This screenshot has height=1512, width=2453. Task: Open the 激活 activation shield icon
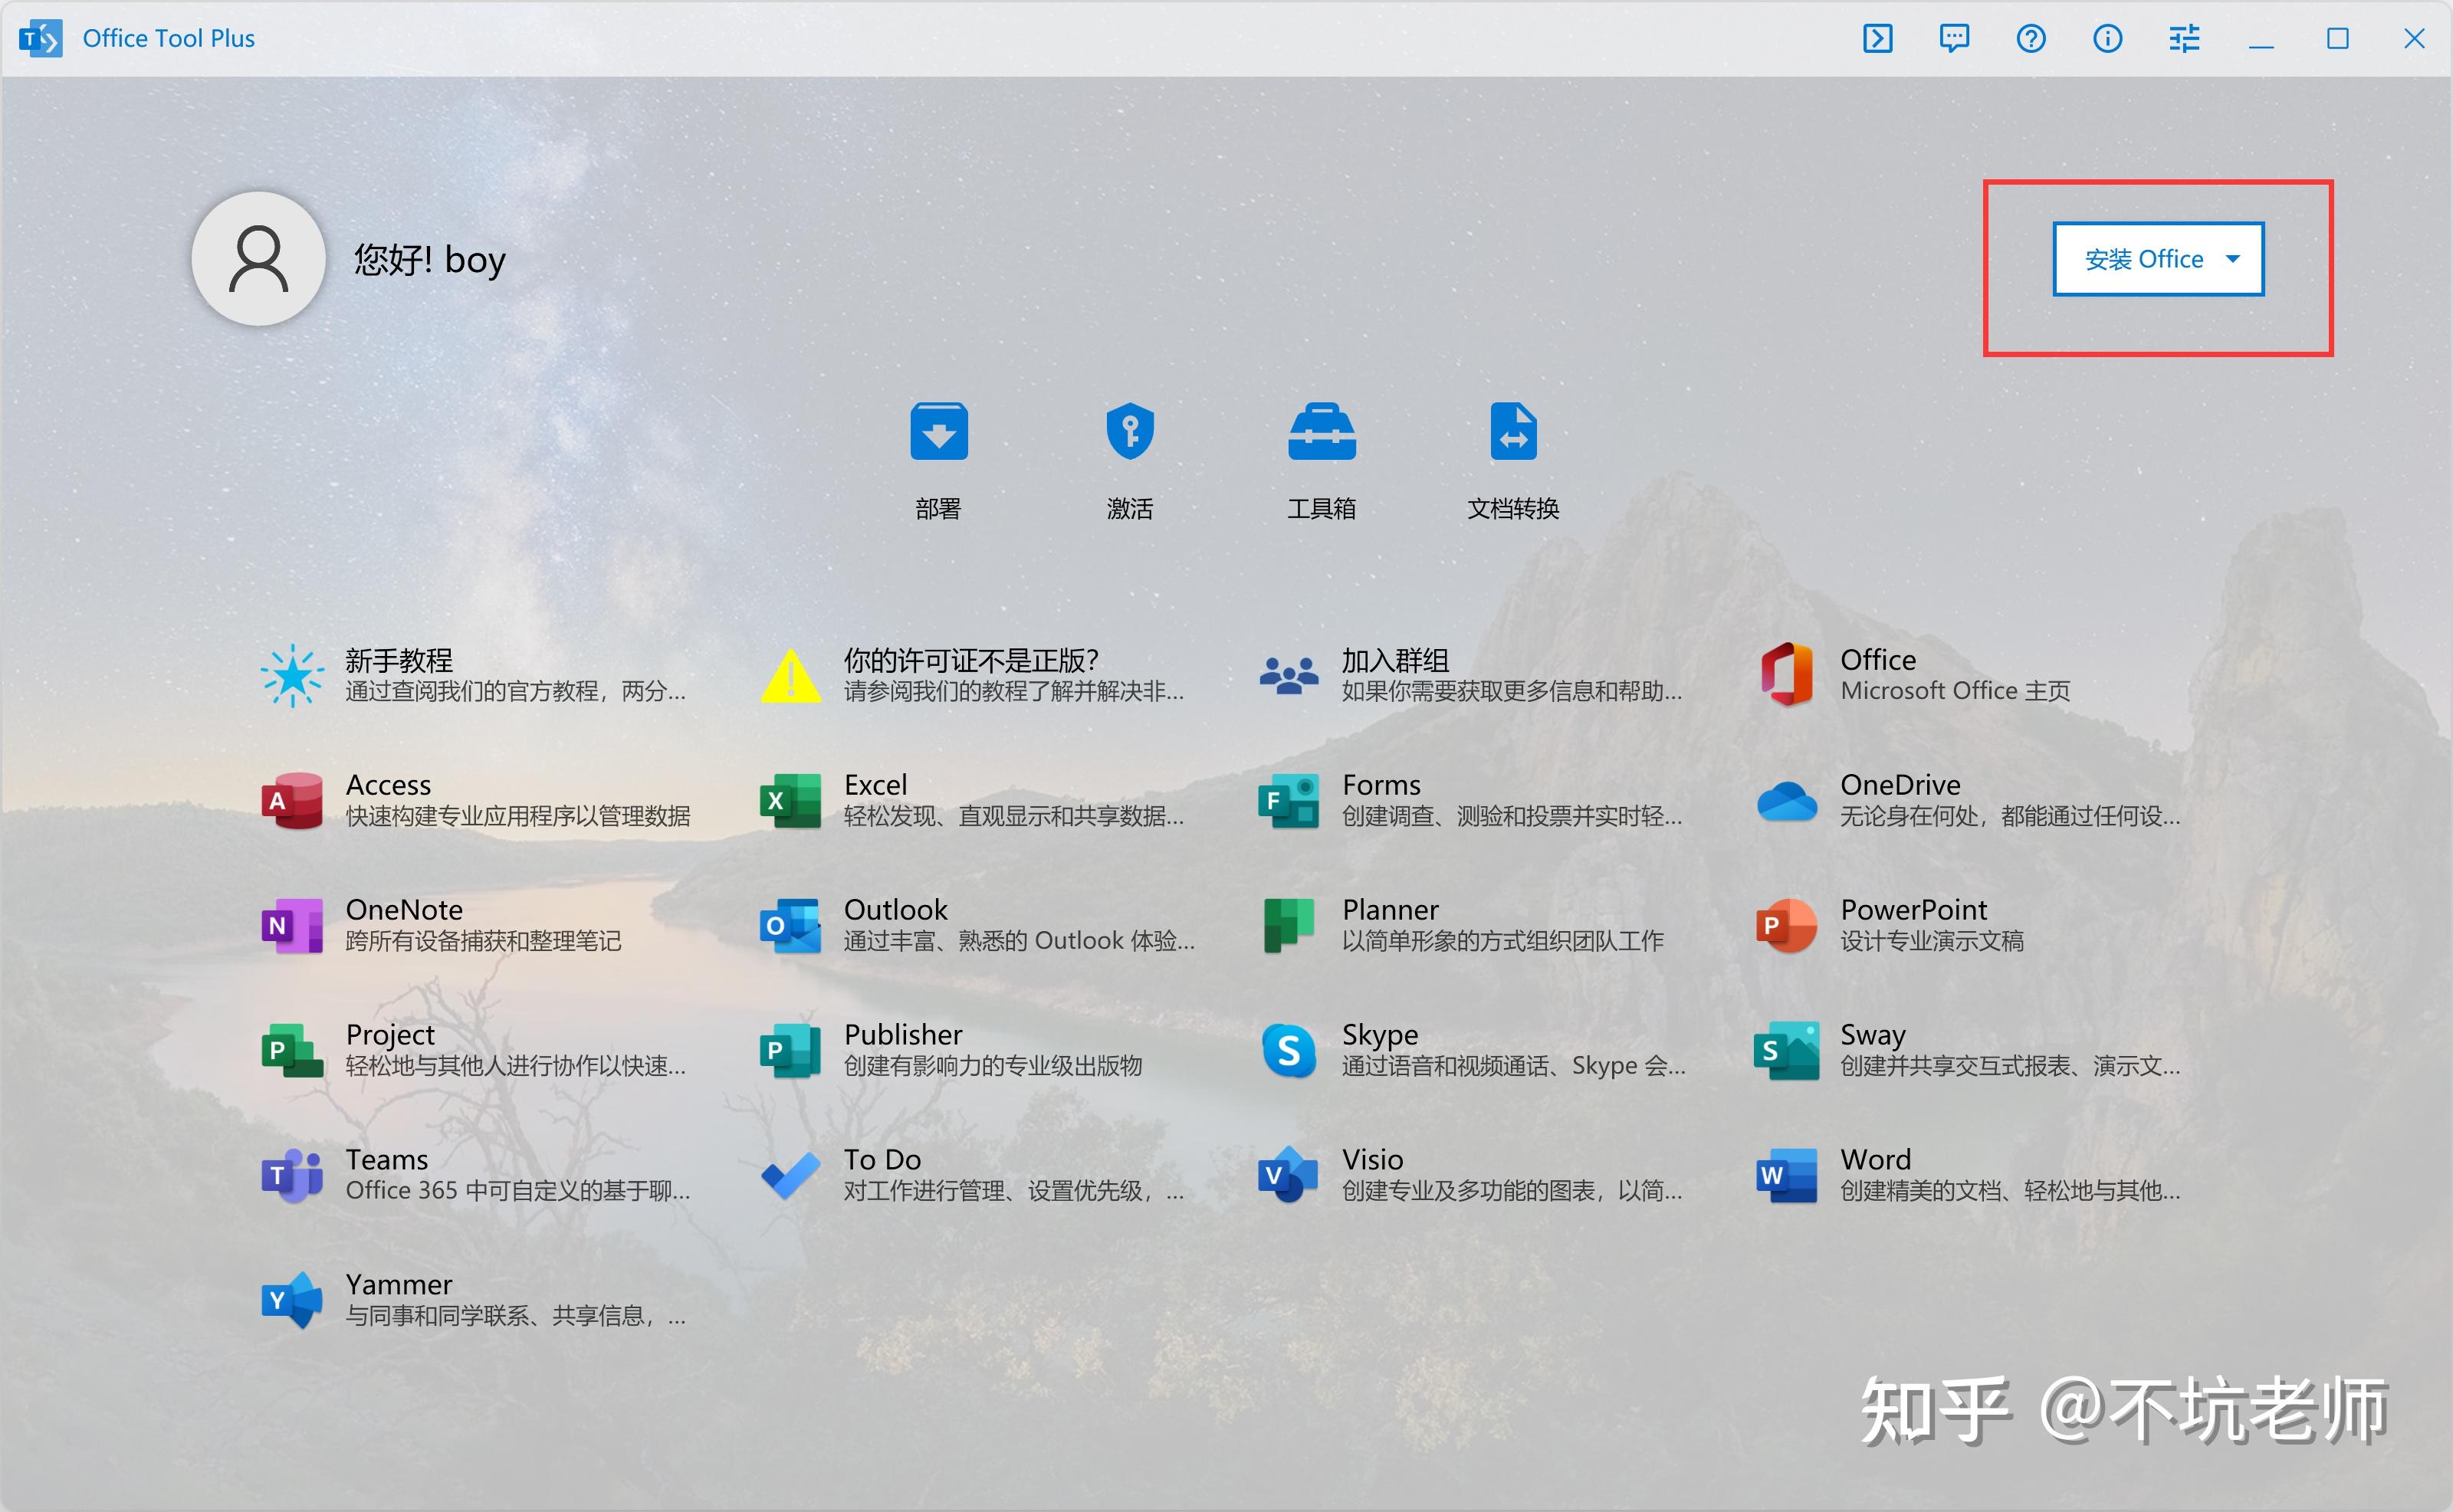tap(1130, 431)
